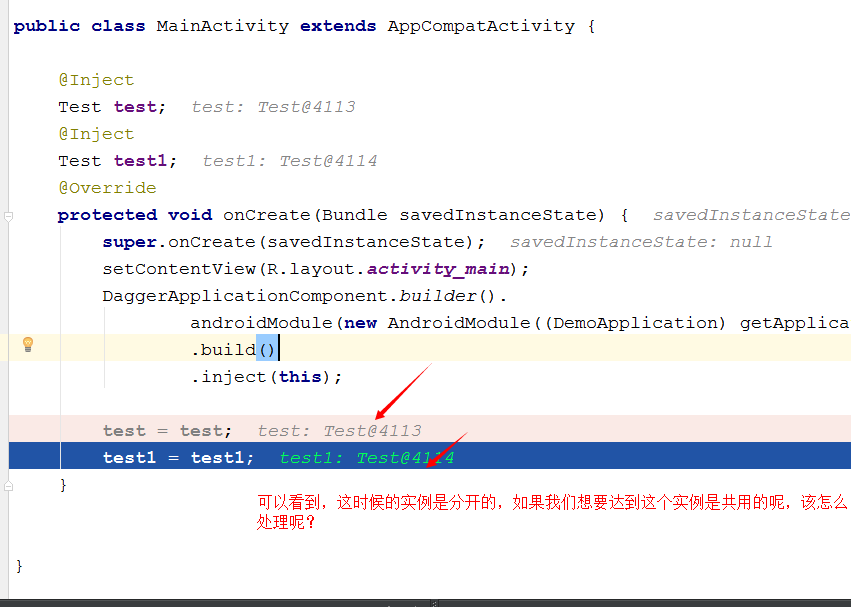Click the @Override annotation
The image size is (851, 607).
click(107, 188)
